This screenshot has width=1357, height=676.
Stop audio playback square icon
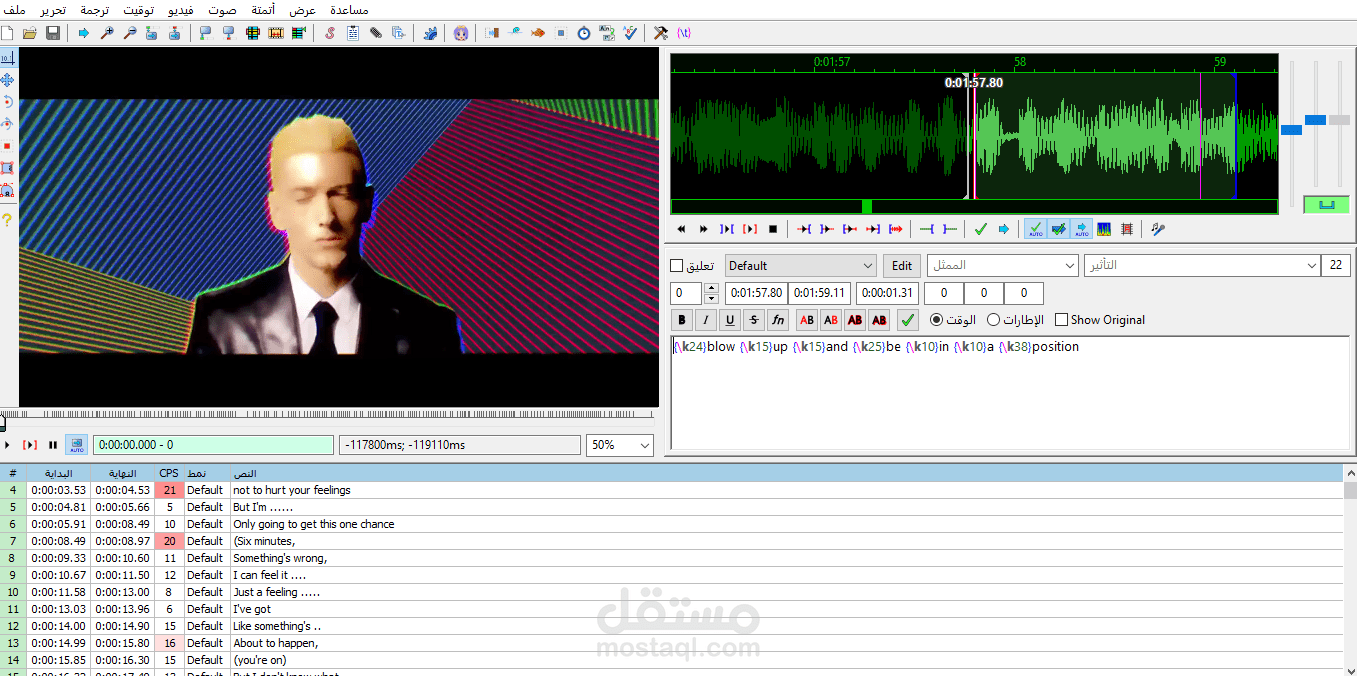(773, 229)
